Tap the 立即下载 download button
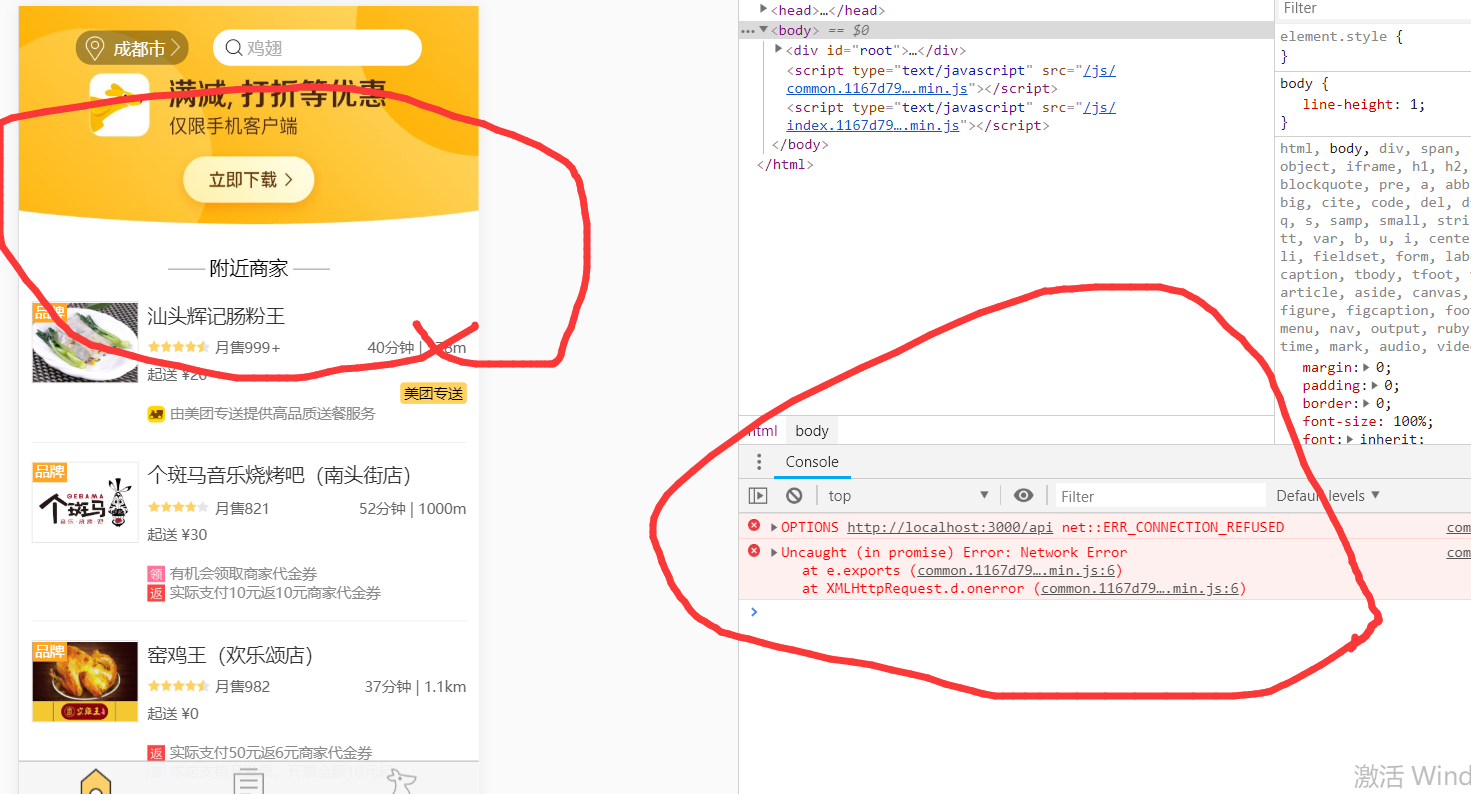This screenshot has width=1471, height=794. coord(249,180)
